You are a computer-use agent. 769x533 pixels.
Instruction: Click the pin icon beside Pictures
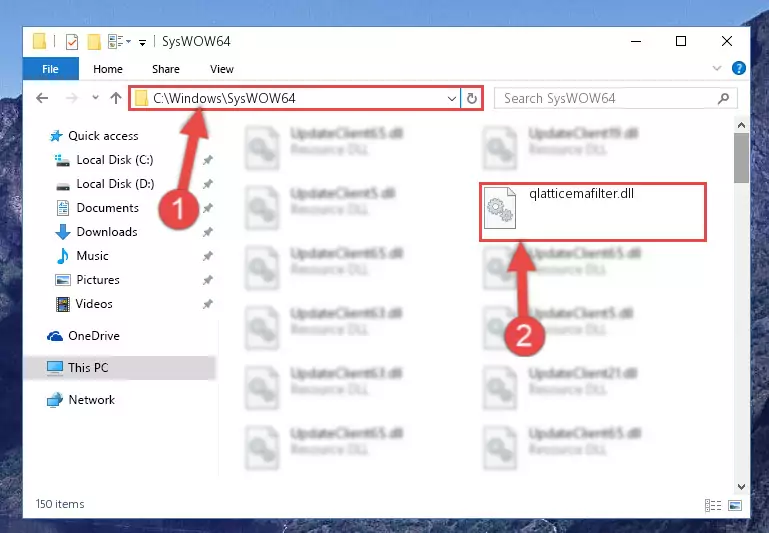point(208,280)
